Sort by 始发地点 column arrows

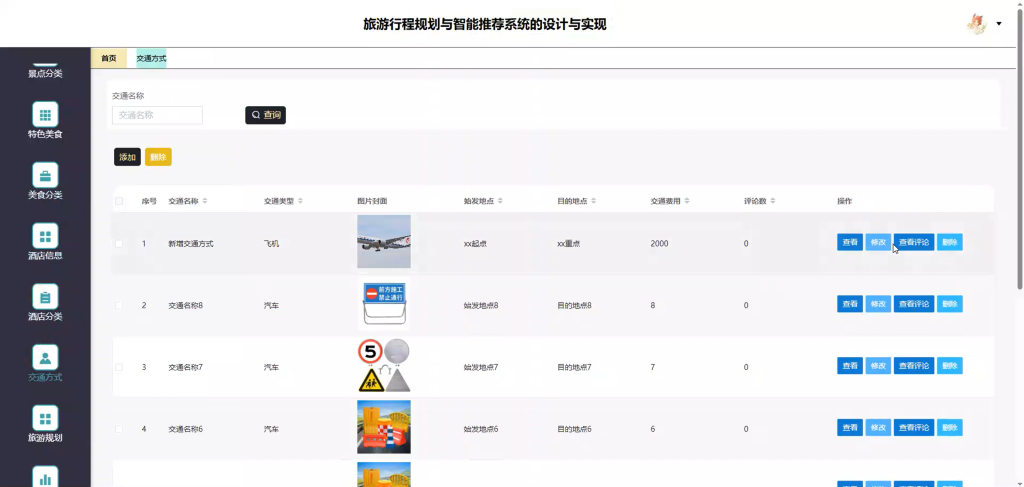[500, 201]
